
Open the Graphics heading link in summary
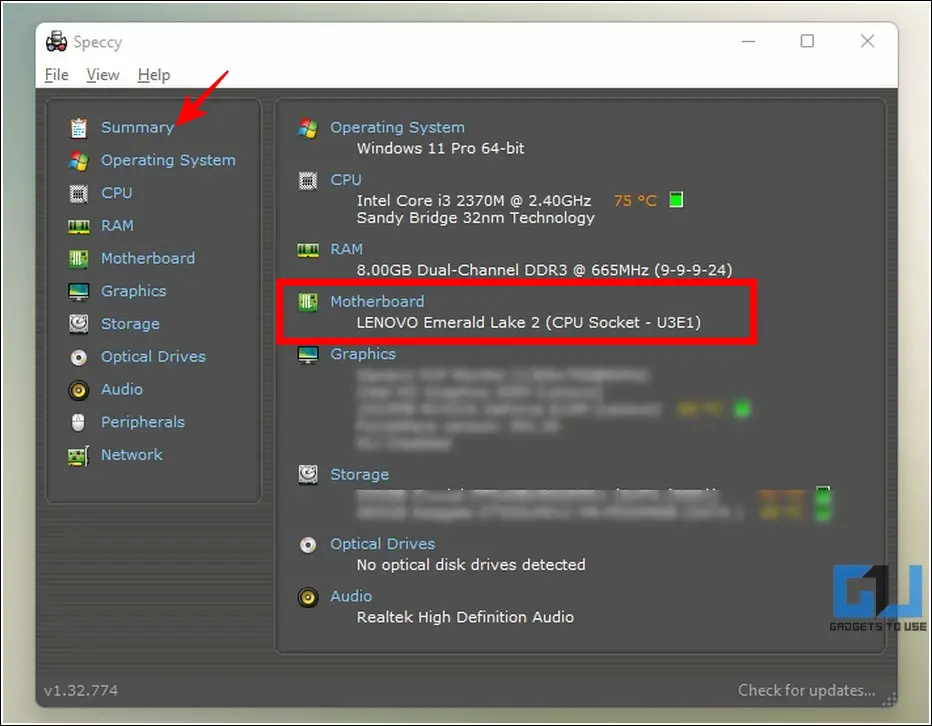[363, 354]
